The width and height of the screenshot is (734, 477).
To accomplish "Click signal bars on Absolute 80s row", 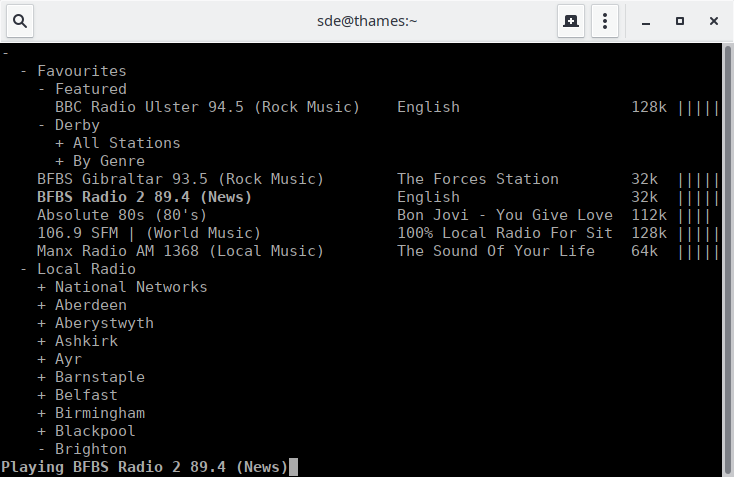I will click(x=694, y=215).
